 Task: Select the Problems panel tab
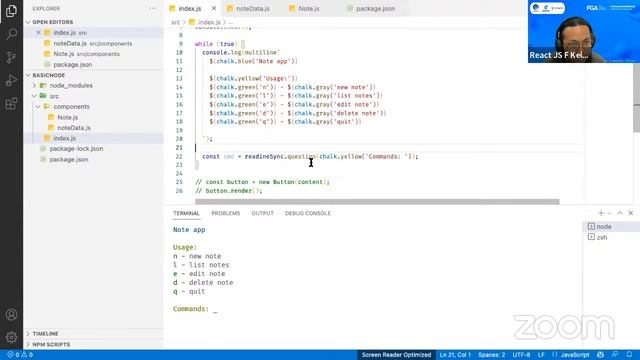tap(226, 213)
